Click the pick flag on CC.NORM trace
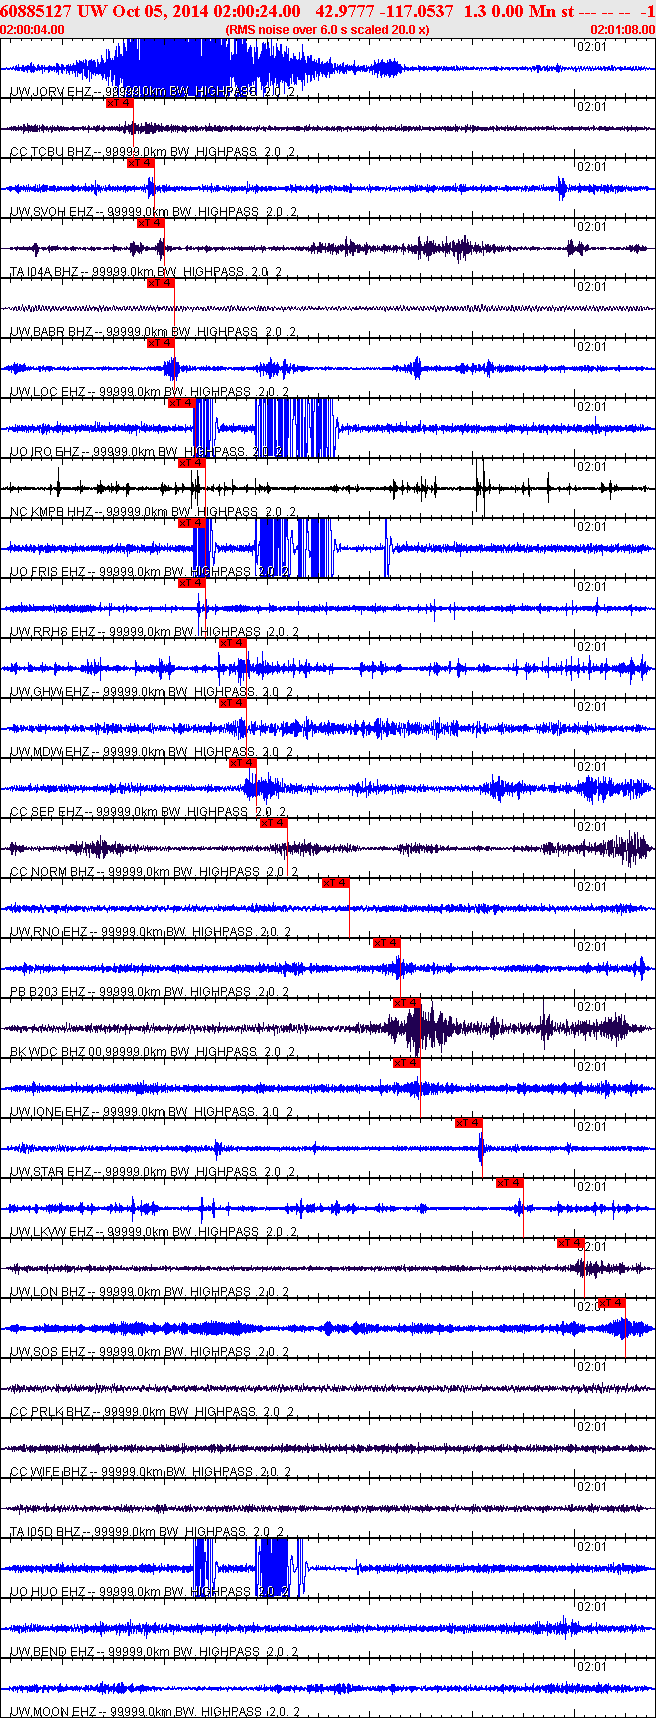Screen dimensions: 656x1718 tap(273, 823)
